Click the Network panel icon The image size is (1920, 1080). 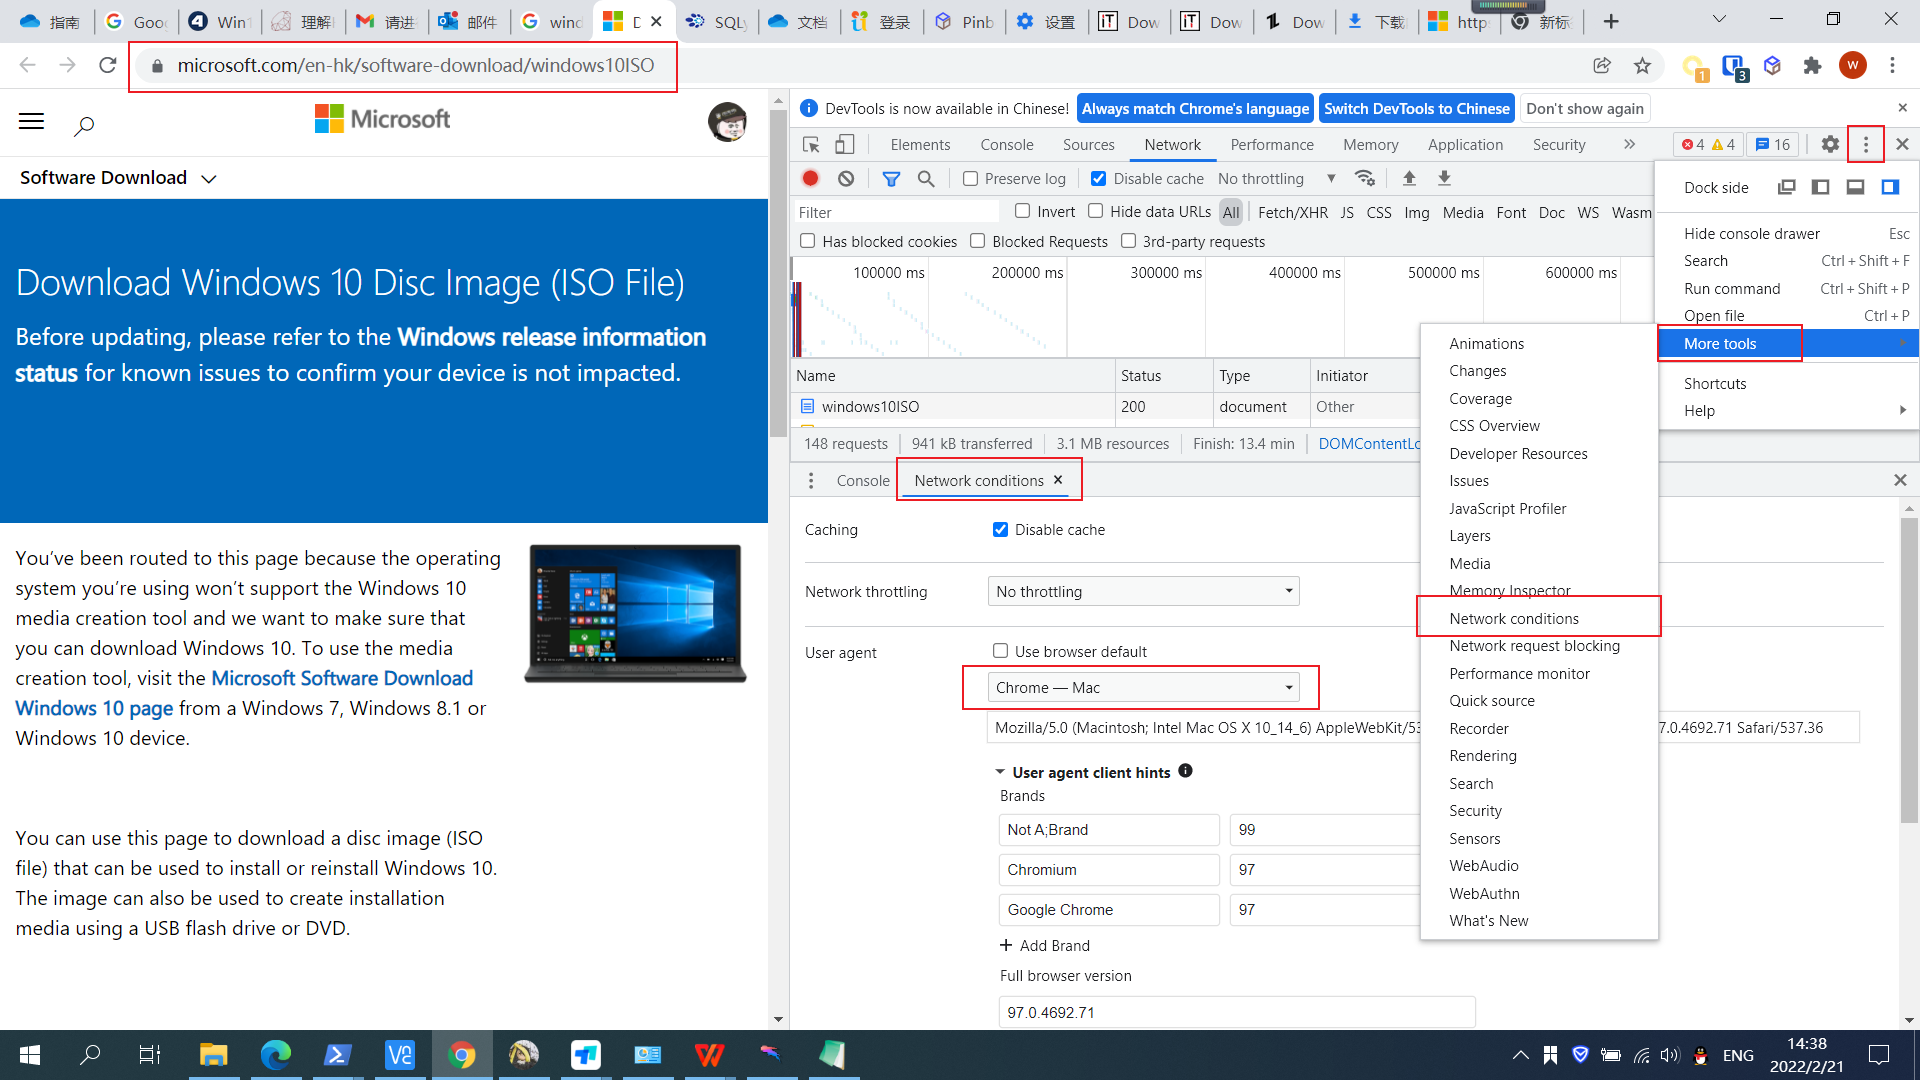[x=1172, y=144]
